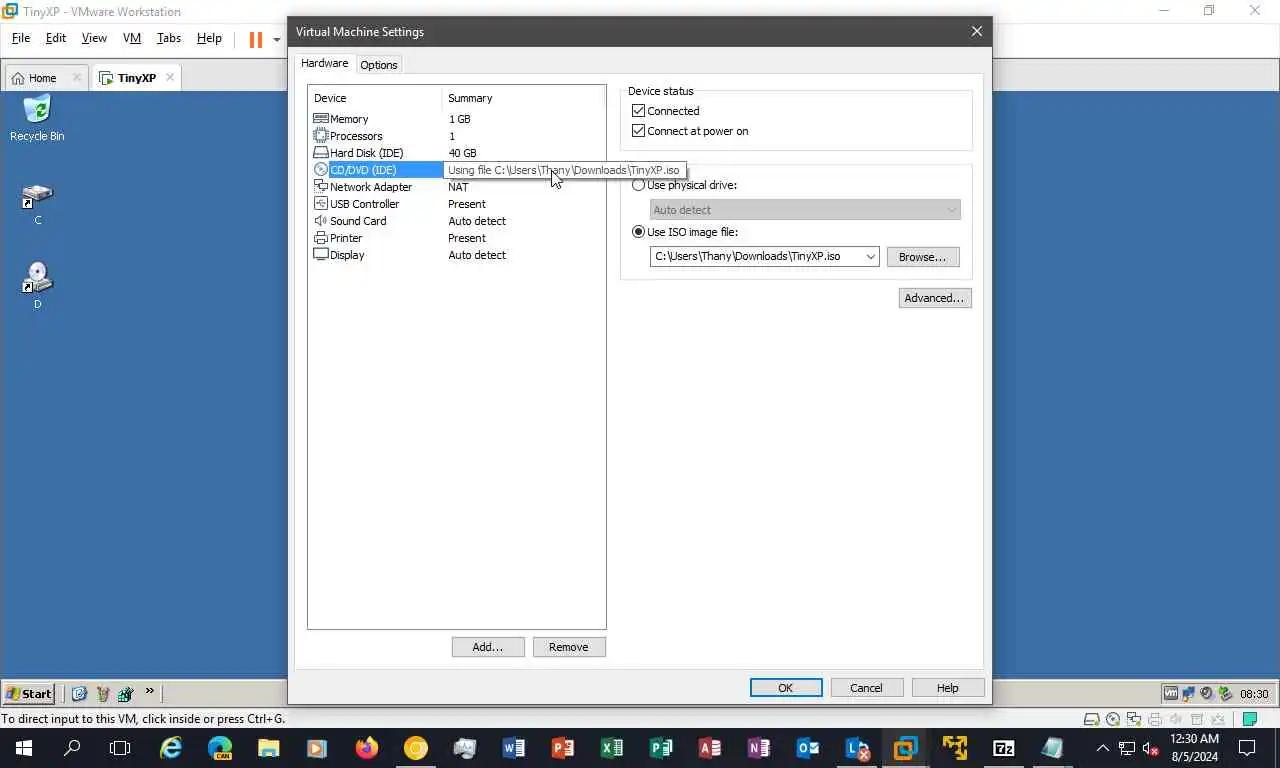Select the Hard Disk (IDE) icon
The width and height of the screenshot is (1280, 768).
[x=321, y=153]
